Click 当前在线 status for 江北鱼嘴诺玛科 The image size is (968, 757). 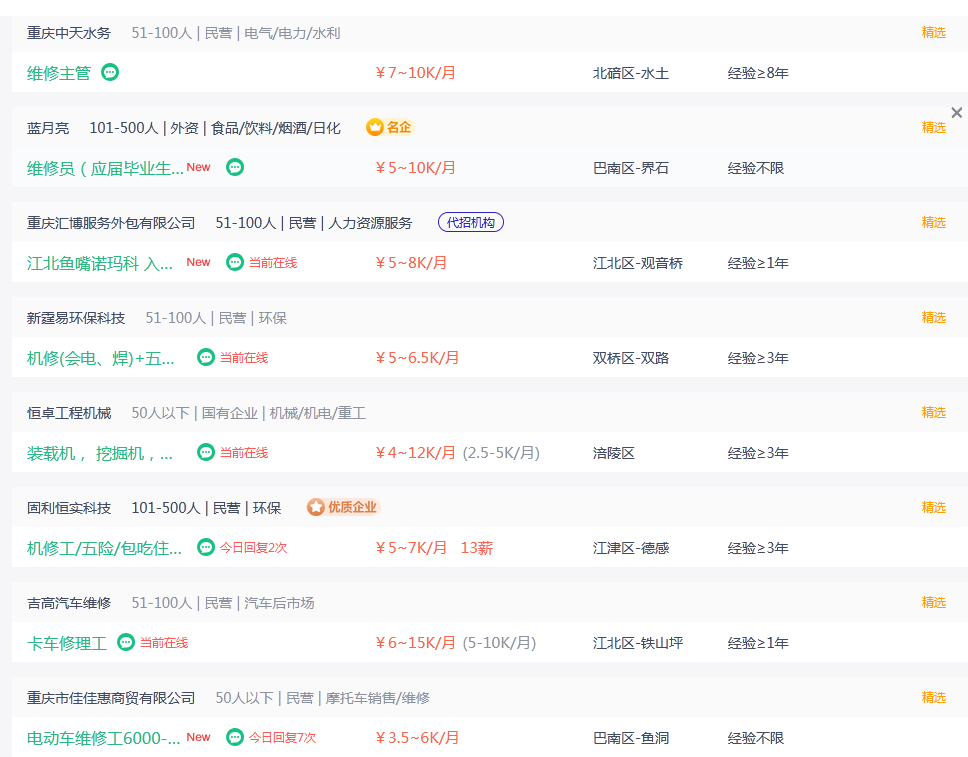273,262
